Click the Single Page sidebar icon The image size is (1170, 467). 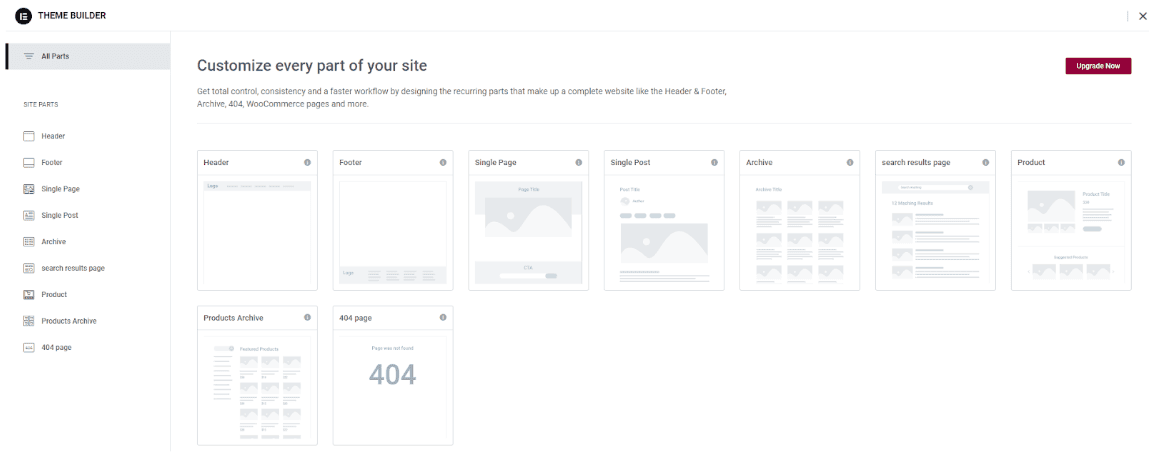coord(29,189)
